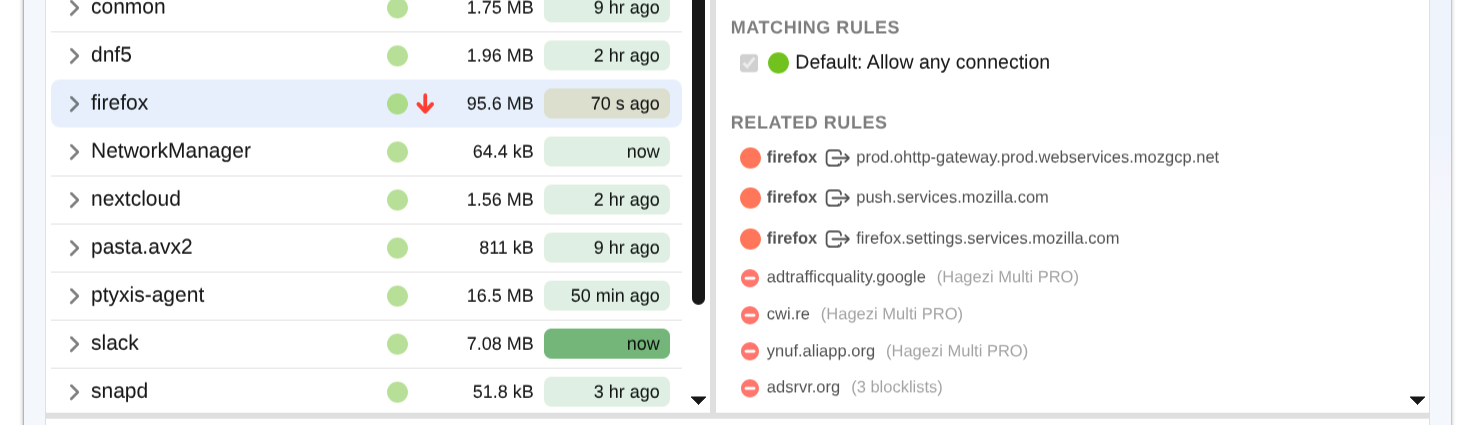Screen dimensions: 1475x425
Task: Click the '70 s ago' badge for firefox
Action: point(607,103)
